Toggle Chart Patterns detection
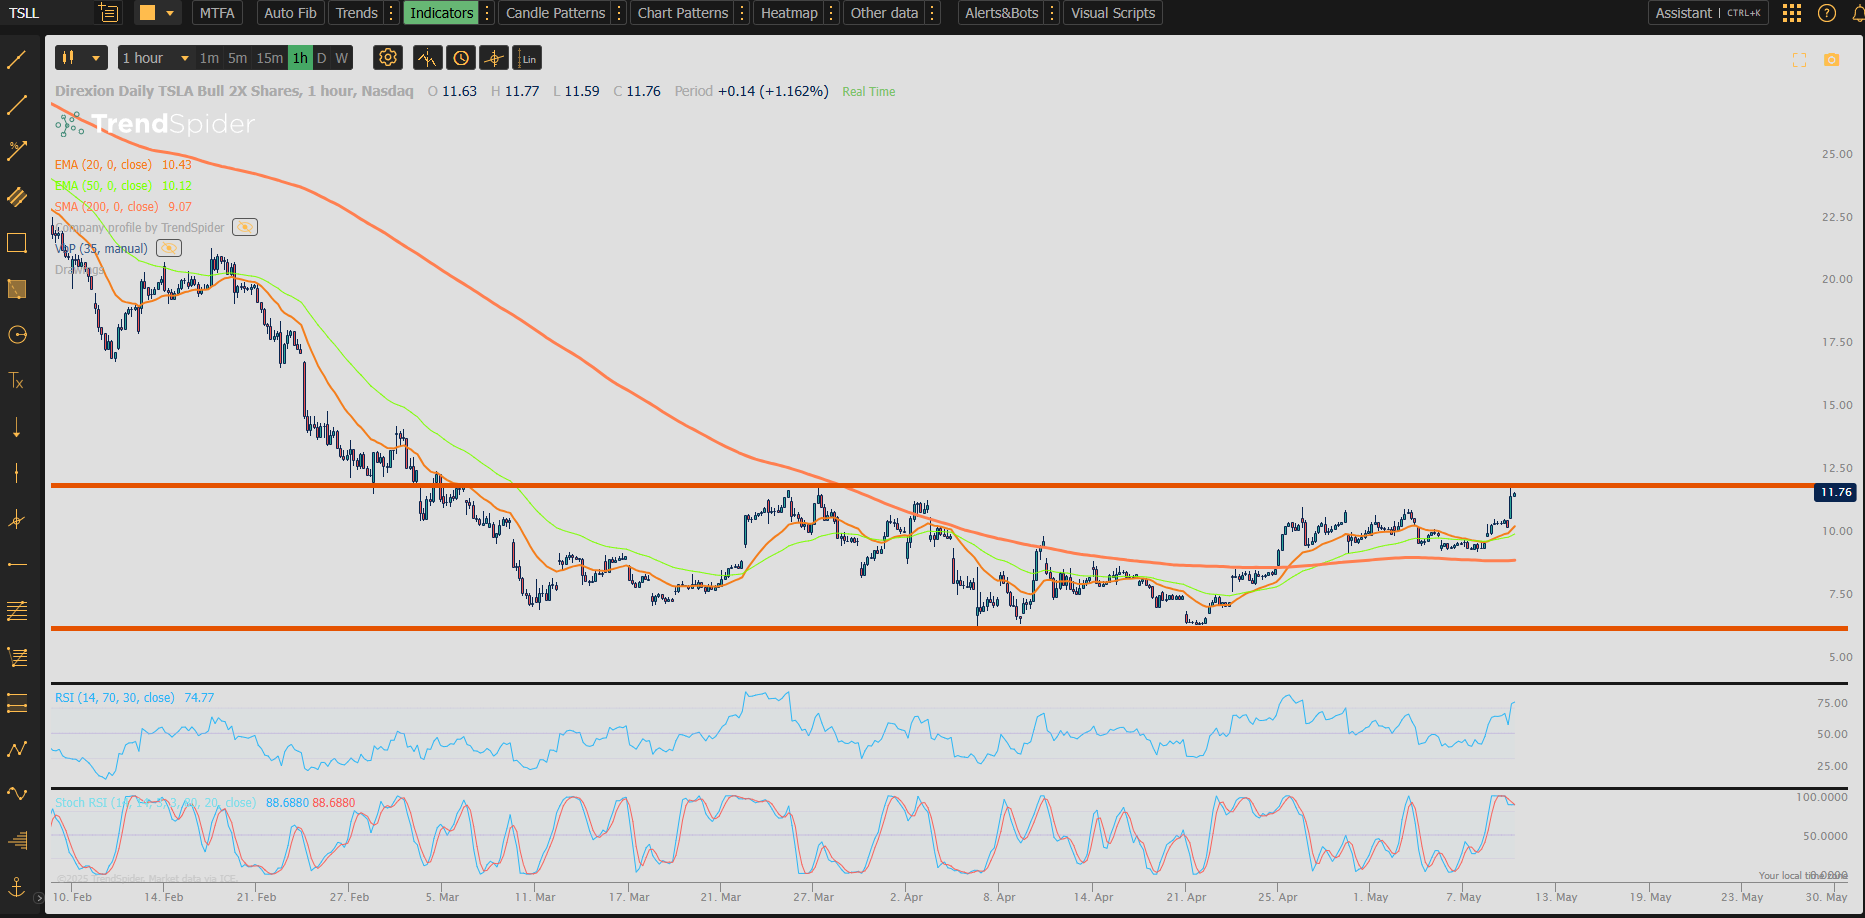Image resolution: width=1865 pixels, height=918 pixels. (683, 13)
